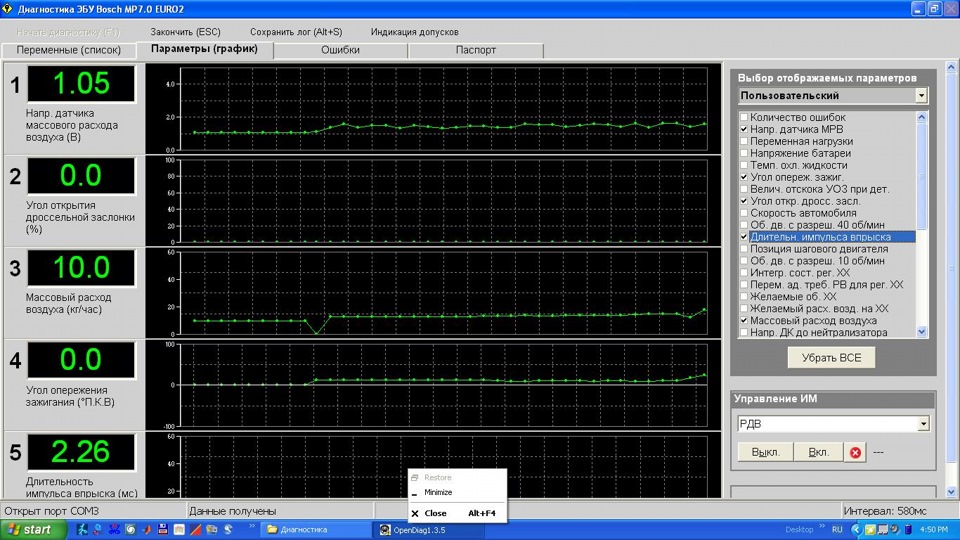
Task: Switch to the Ошибки tab
Action: tap(340, 50)
